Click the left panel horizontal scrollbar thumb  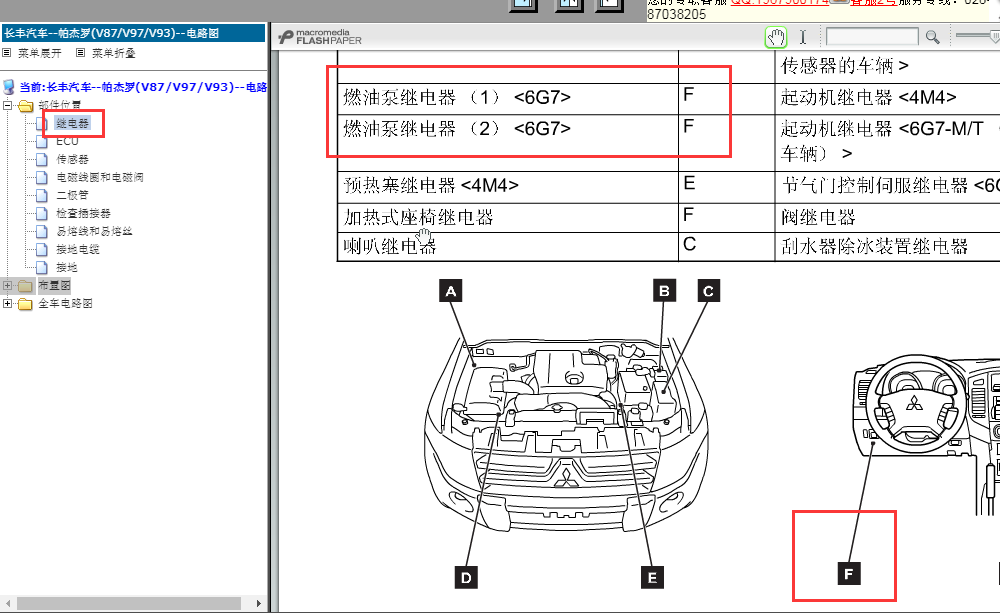pos(129,603)
